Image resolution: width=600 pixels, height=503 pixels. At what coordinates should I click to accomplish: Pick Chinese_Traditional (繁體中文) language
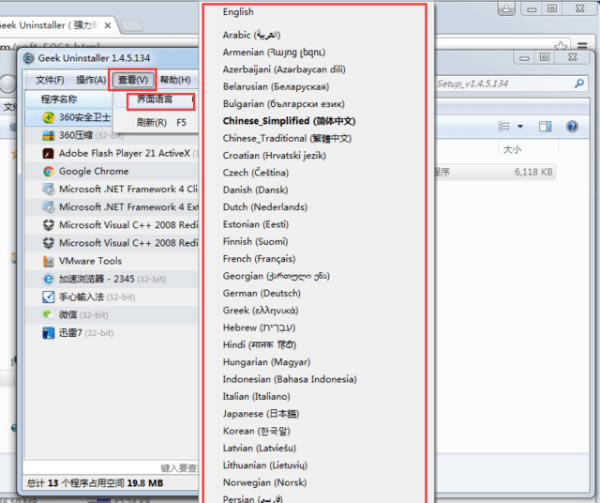pyautogui.click(x=288, y=137)
